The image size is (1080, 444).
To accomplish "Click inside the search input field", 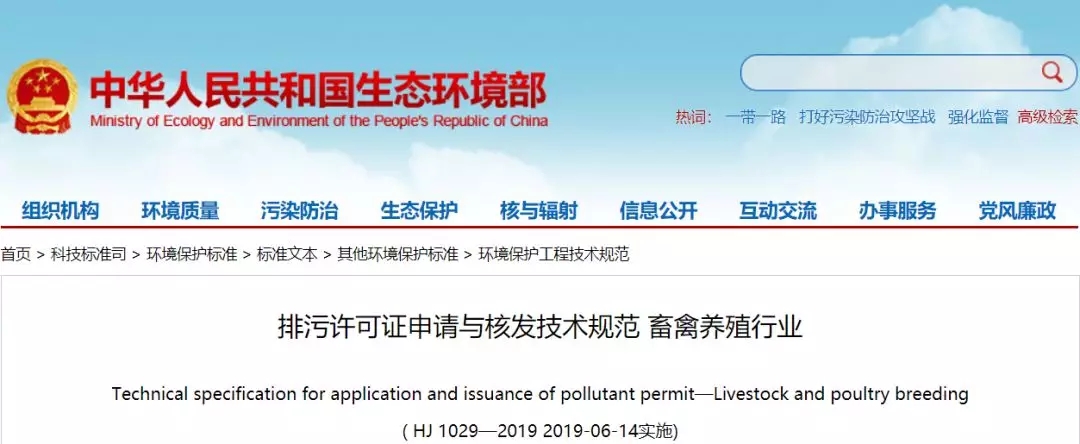I will [x=890, y=73].
